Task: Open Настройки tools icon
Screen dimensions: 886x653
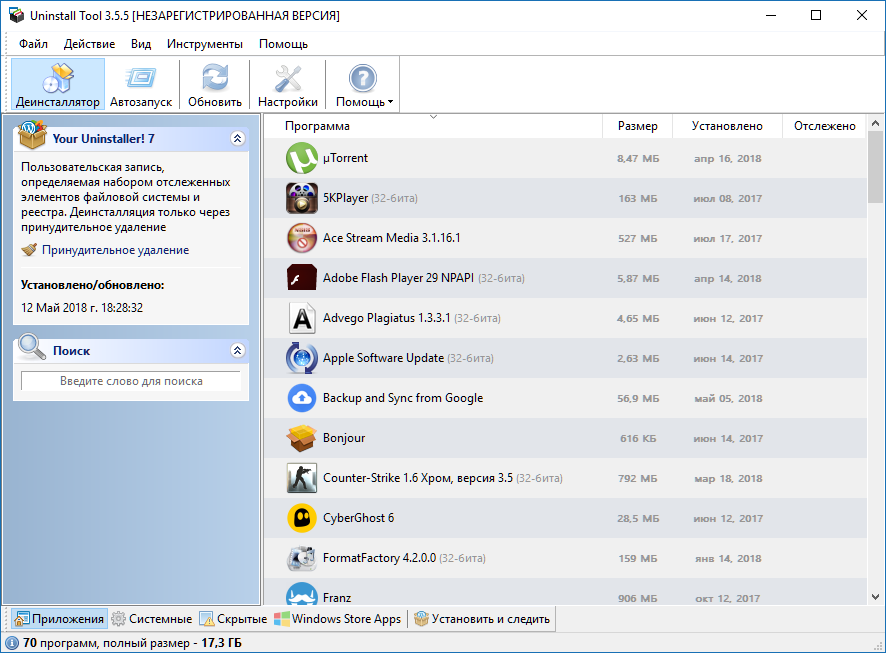Action: coord(287,78)
